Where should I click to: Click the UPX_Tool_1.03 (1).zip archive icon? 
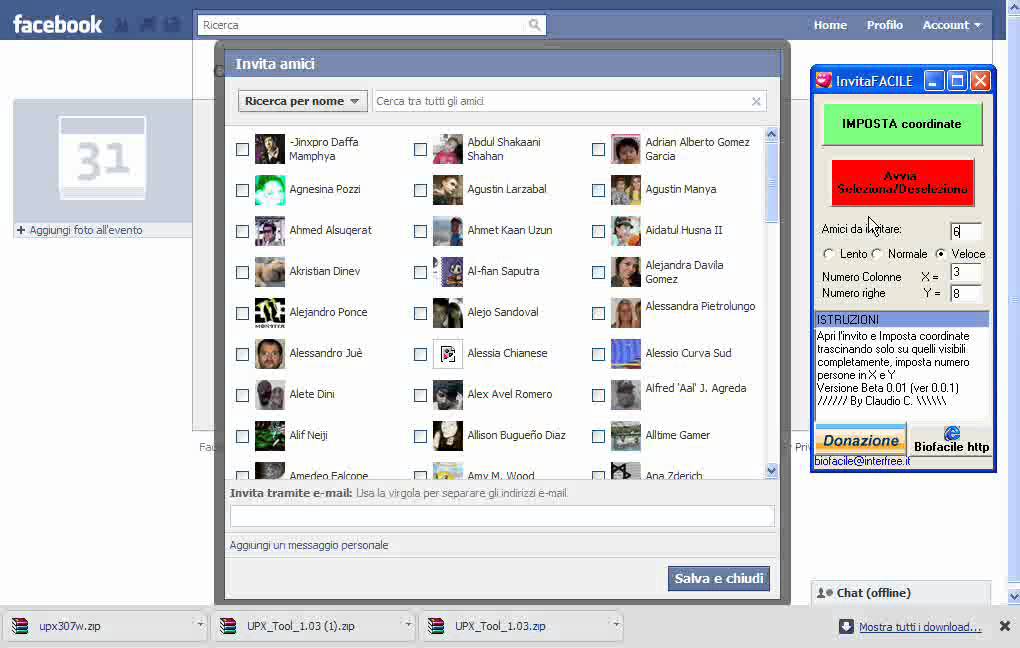point(228,626)
